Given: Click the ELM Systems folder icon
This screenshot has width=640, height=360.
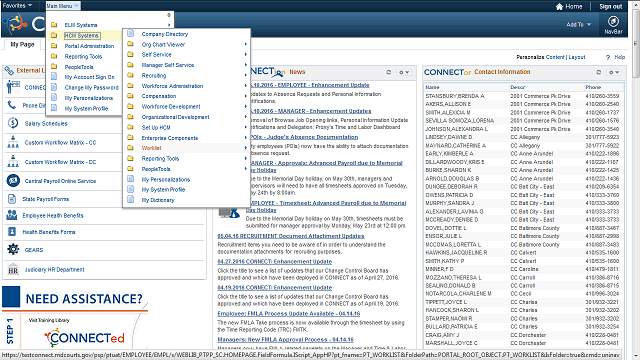Looking at the screenshot, I should [x=54, y=25].
